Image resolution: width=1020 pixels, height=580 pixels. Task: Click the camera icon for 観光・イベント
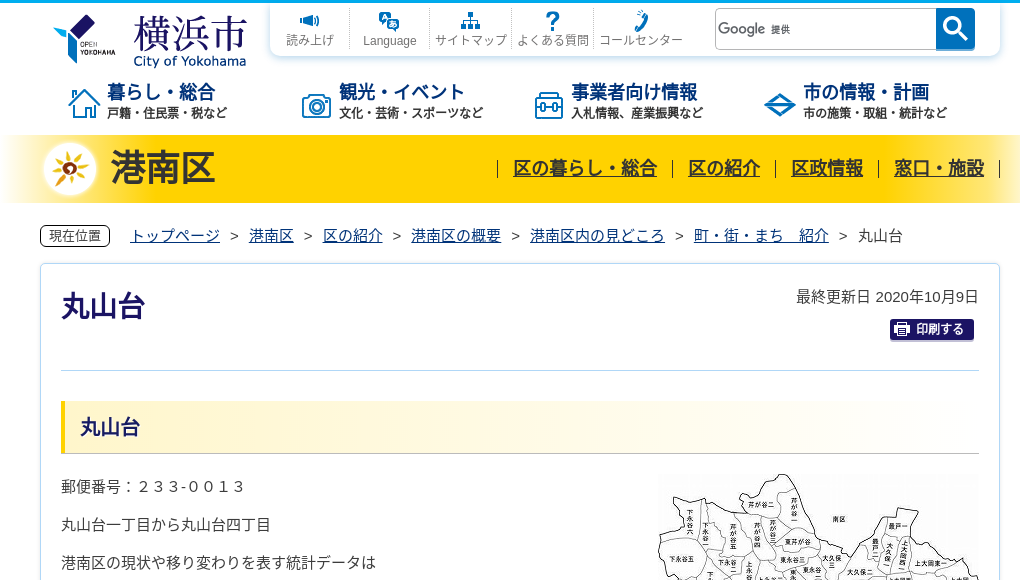[317, 103]
